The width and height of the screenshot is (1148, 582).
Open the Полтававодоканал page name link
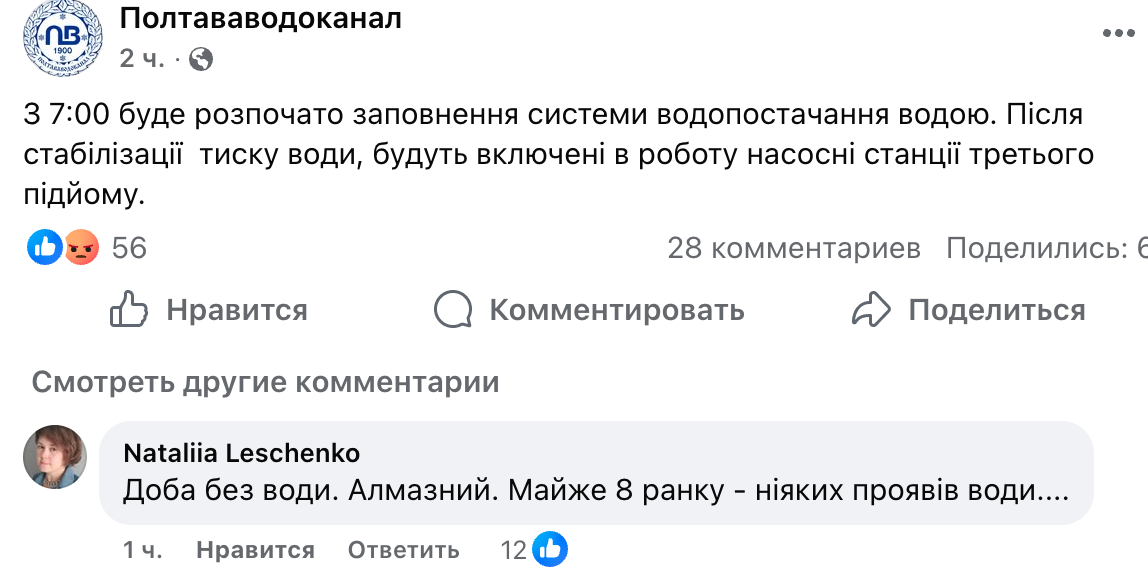coord(260,18)
